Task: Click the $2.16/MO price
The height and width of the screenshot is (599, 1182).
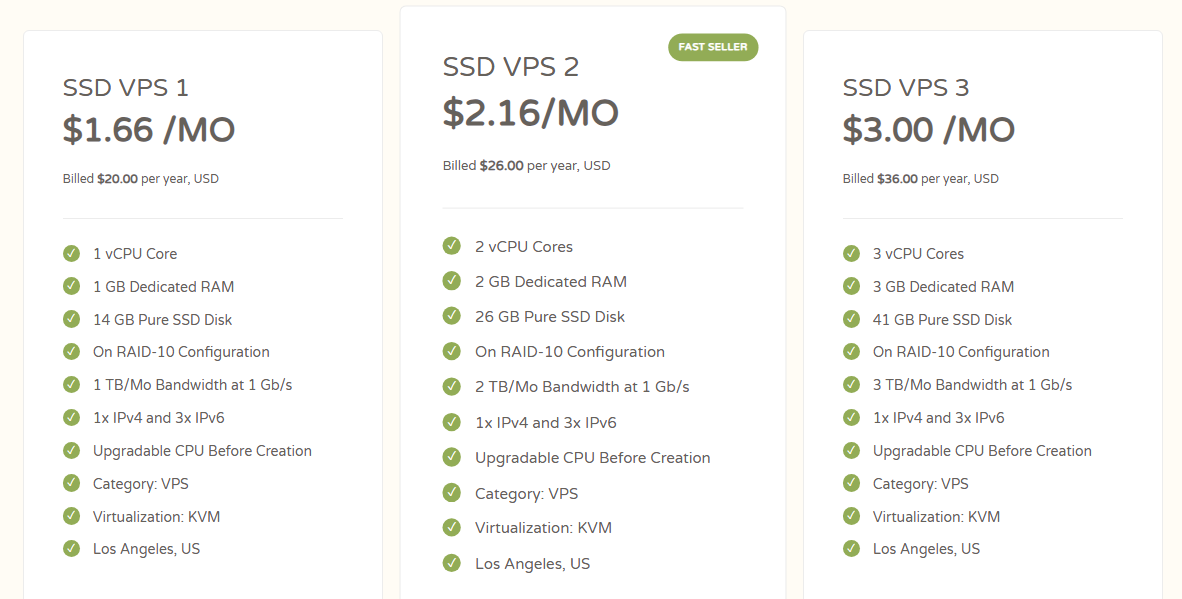Action: tap(531, 113)
